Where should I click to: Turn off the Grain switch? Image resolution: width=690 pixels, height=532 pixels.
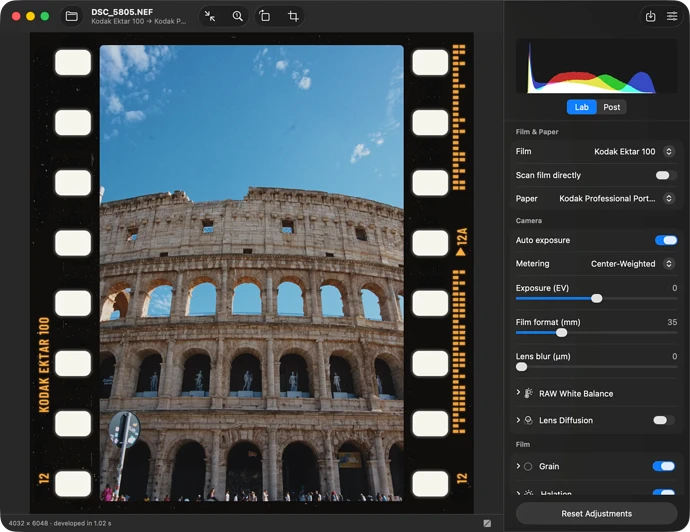pos(664,466)
